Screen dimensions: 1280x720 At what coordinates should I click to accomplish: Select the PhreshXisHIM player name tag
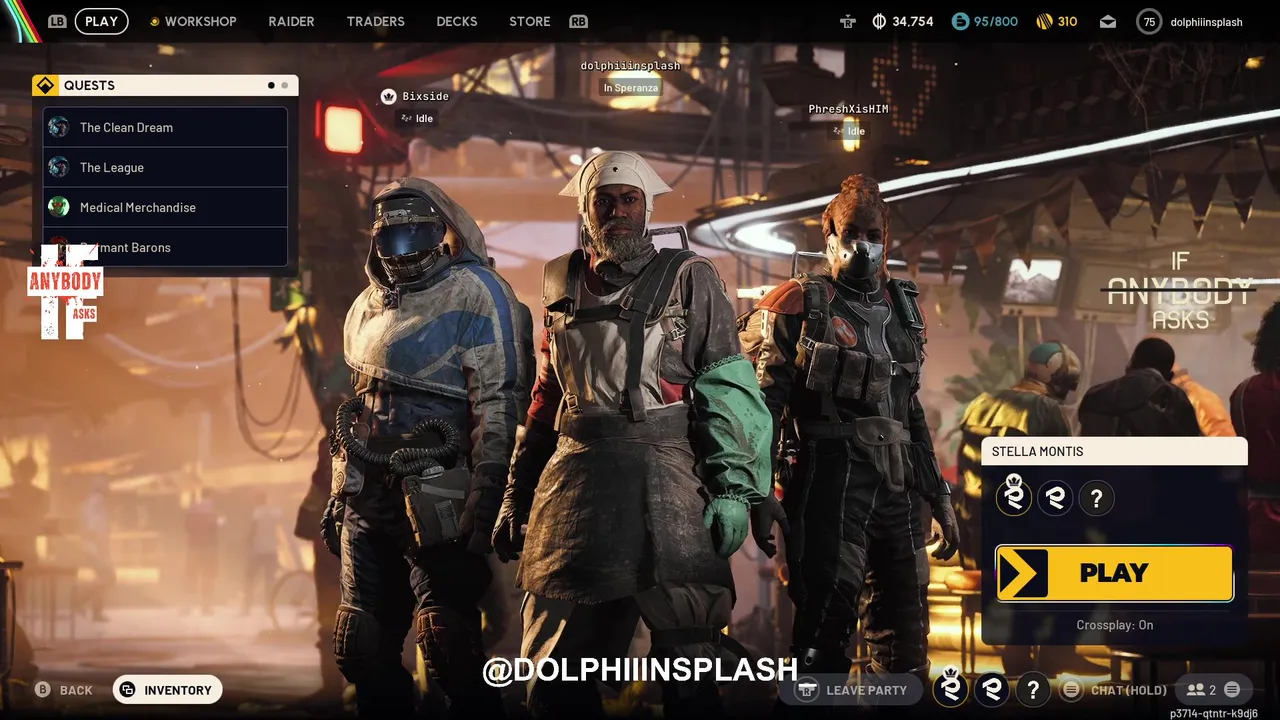pyautogui.click(x=848, y=109)
